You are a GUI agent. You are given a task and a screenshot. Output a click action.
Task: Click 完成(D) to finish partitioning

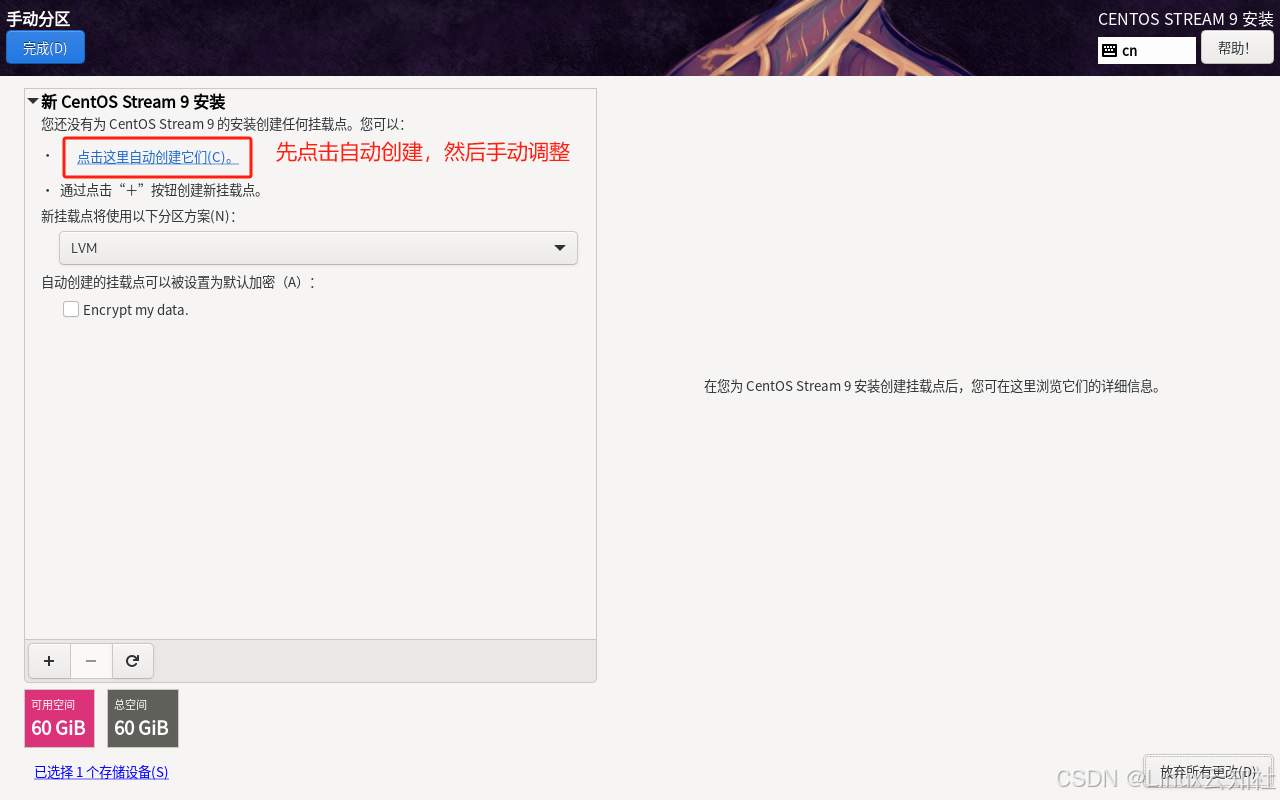[x=44, y=46]
